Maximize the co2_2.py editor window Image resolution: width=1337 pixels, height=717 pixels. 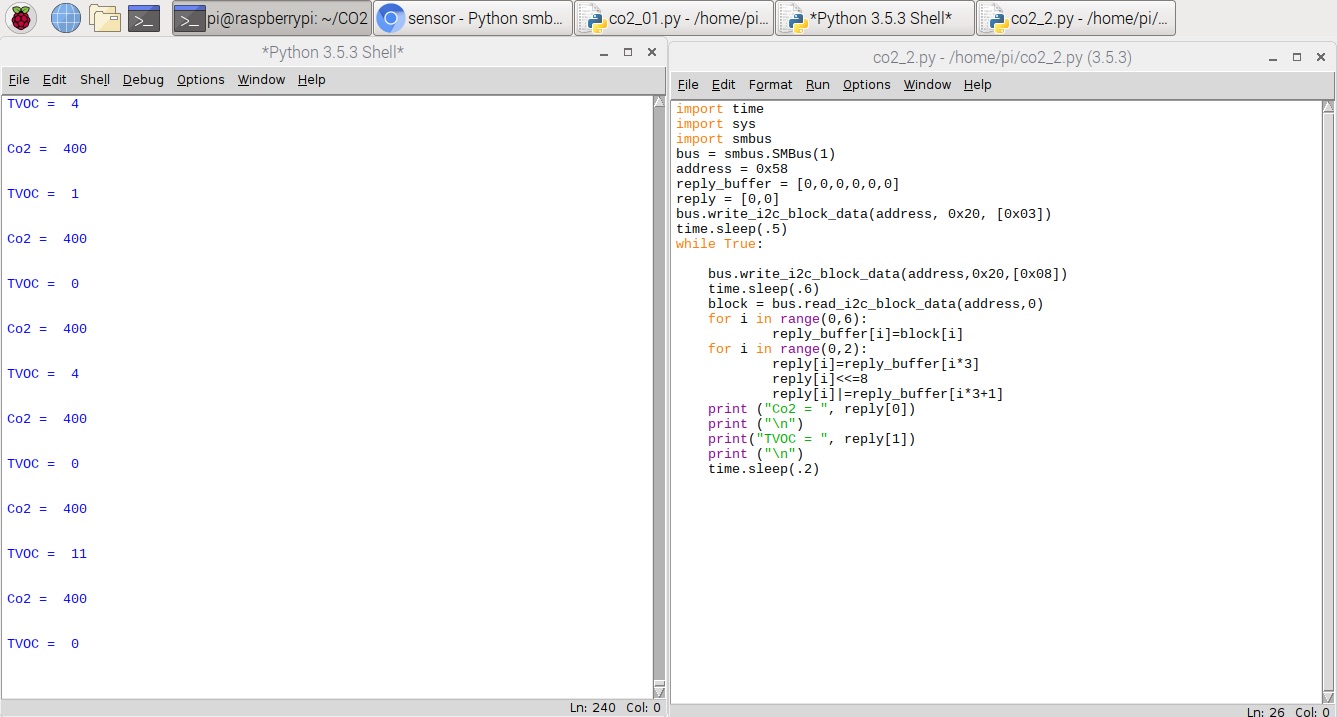1297,58
